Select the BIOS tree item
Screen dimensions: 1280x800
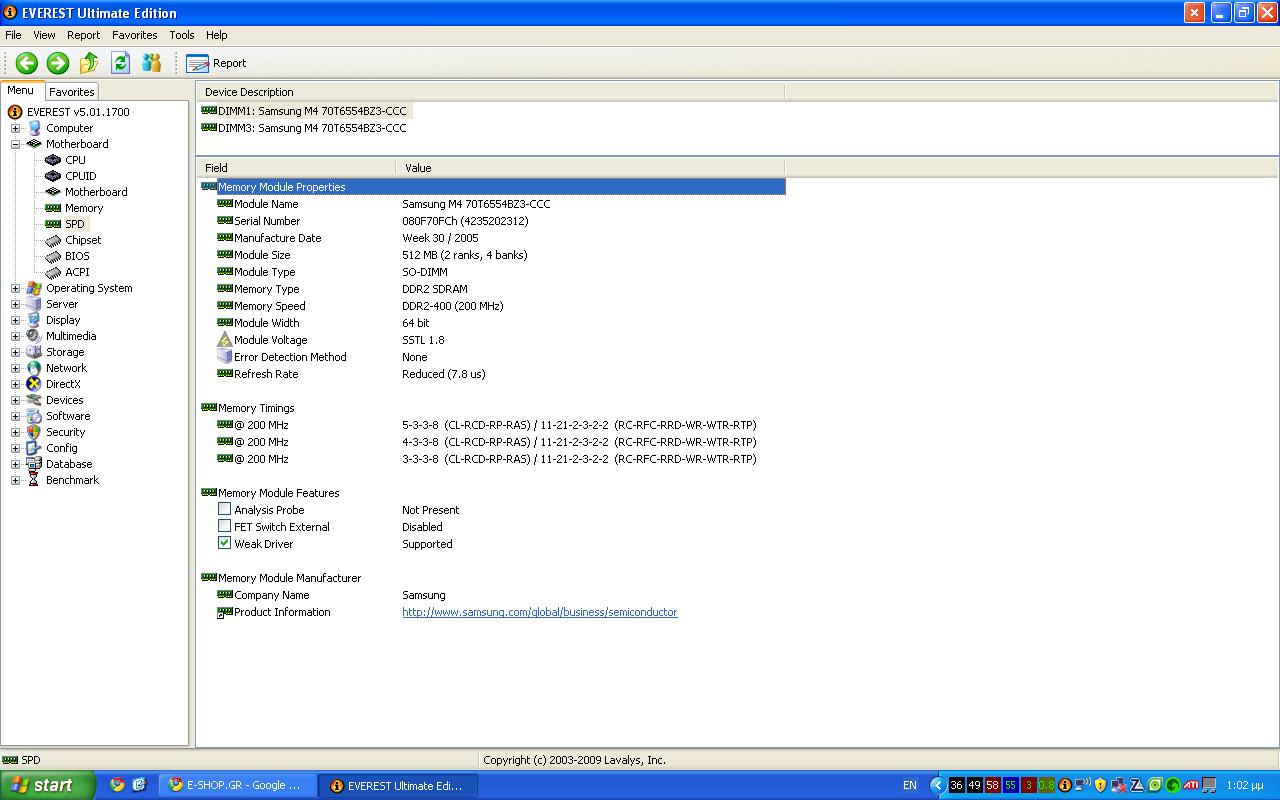77,256
